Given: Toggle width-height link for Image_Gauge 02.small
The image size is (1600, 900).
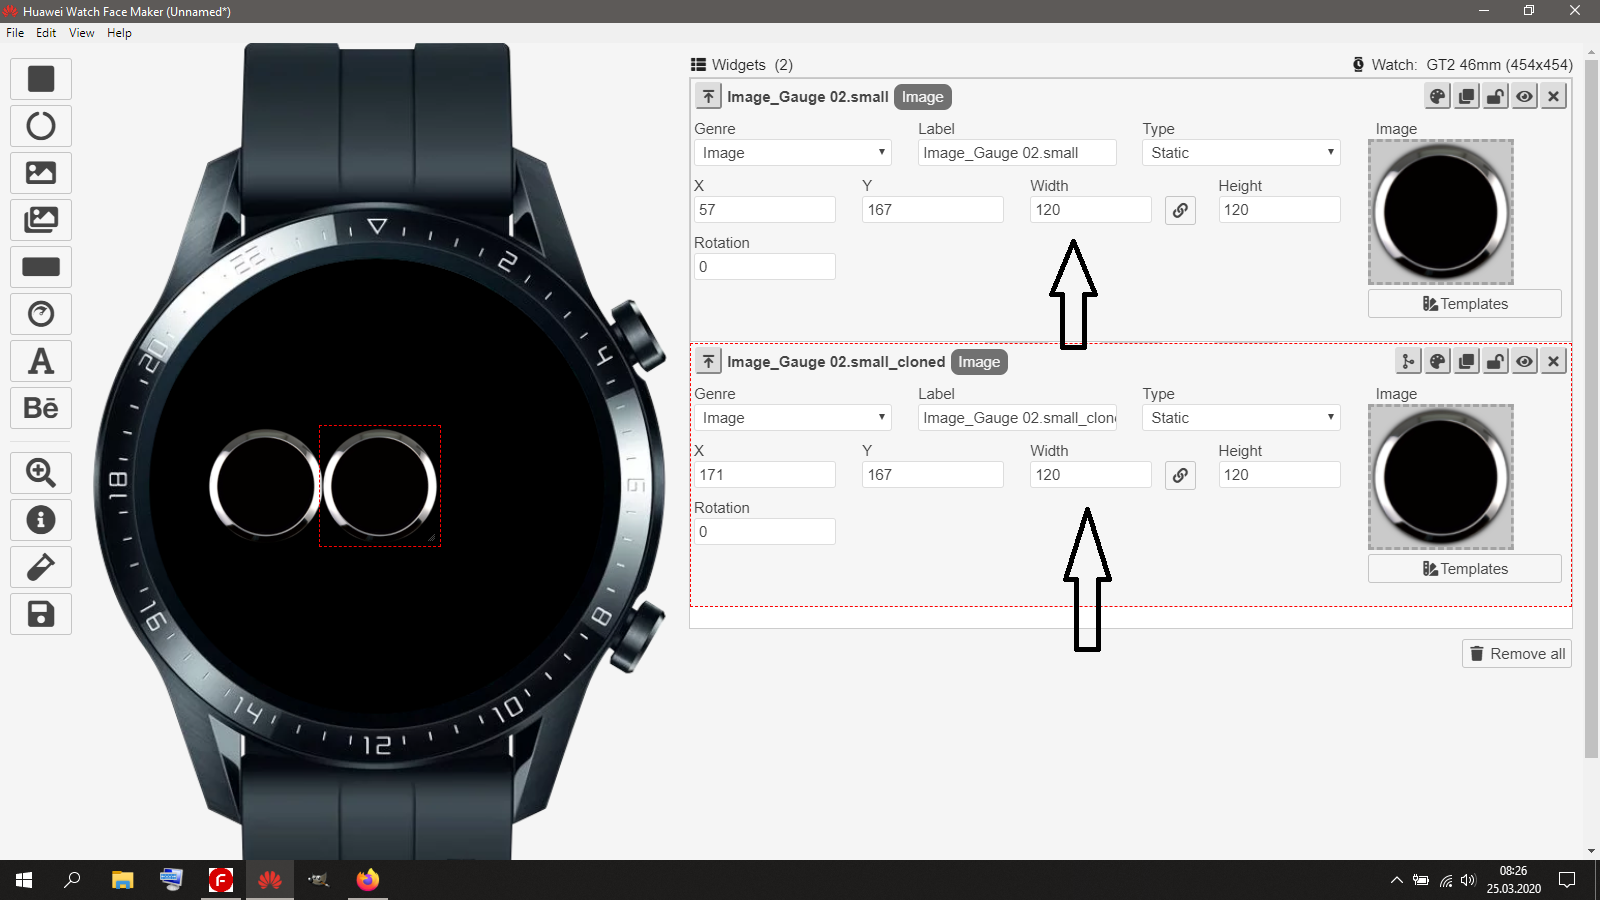Looking at the screenshot, I should (x=1180, y=210).
